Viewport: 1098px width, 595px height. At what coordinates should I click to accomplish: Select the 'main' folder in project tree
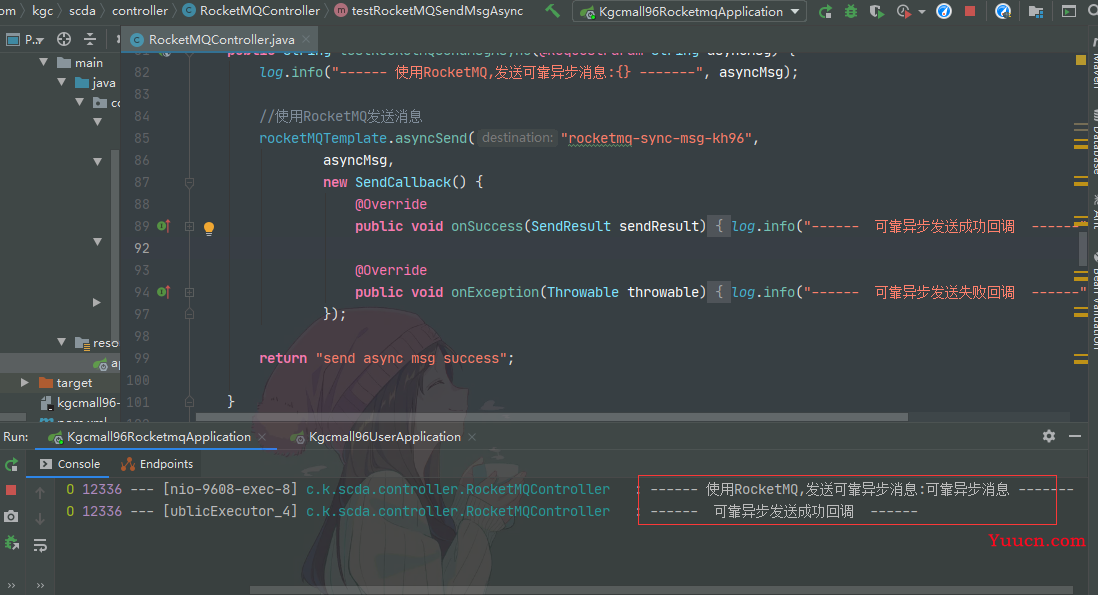coord(81,62)
